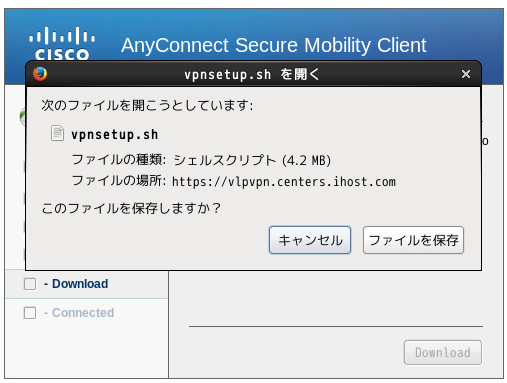Click the vpnsetup.sh を開く dialog title text

coord(252,74)
